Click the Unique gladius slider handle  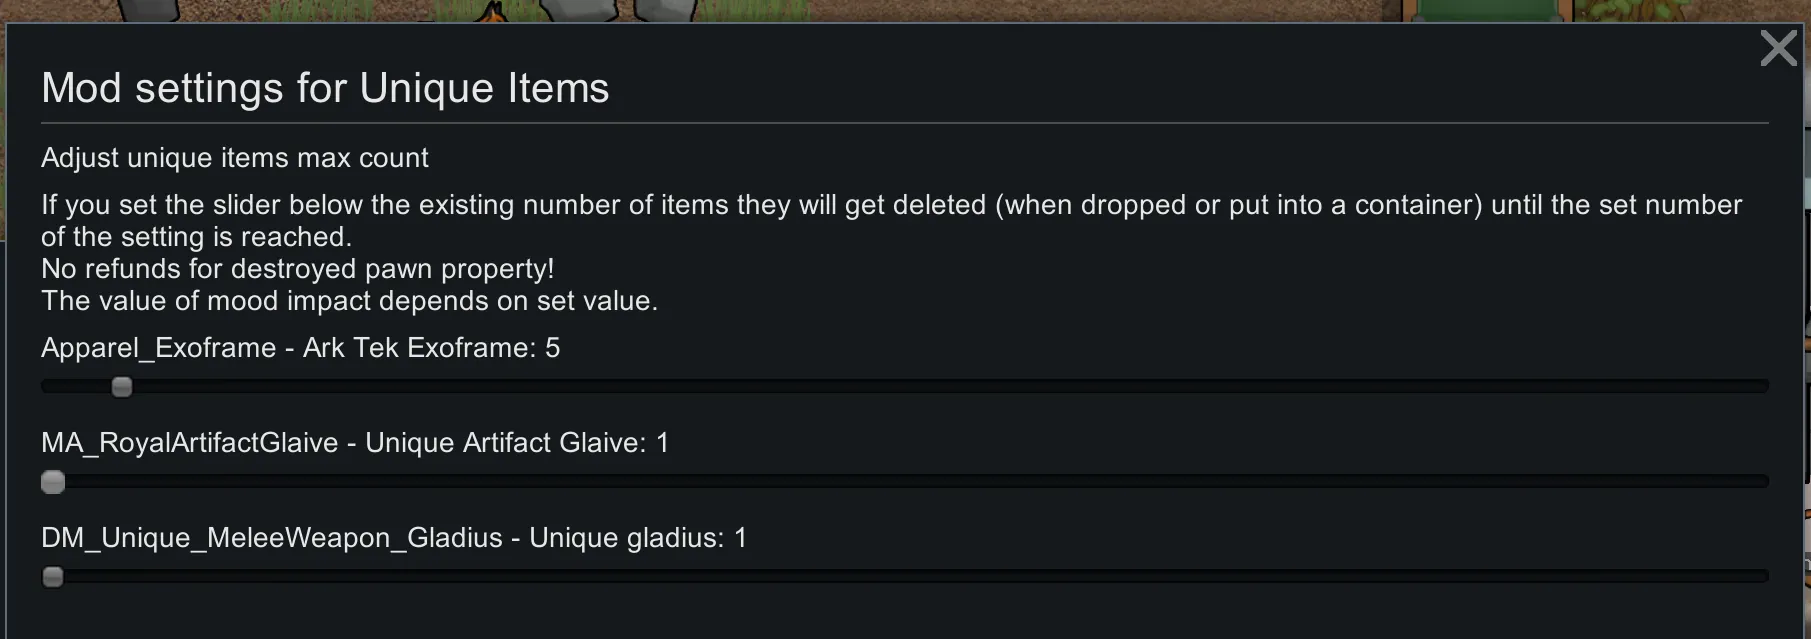point(53,577)
